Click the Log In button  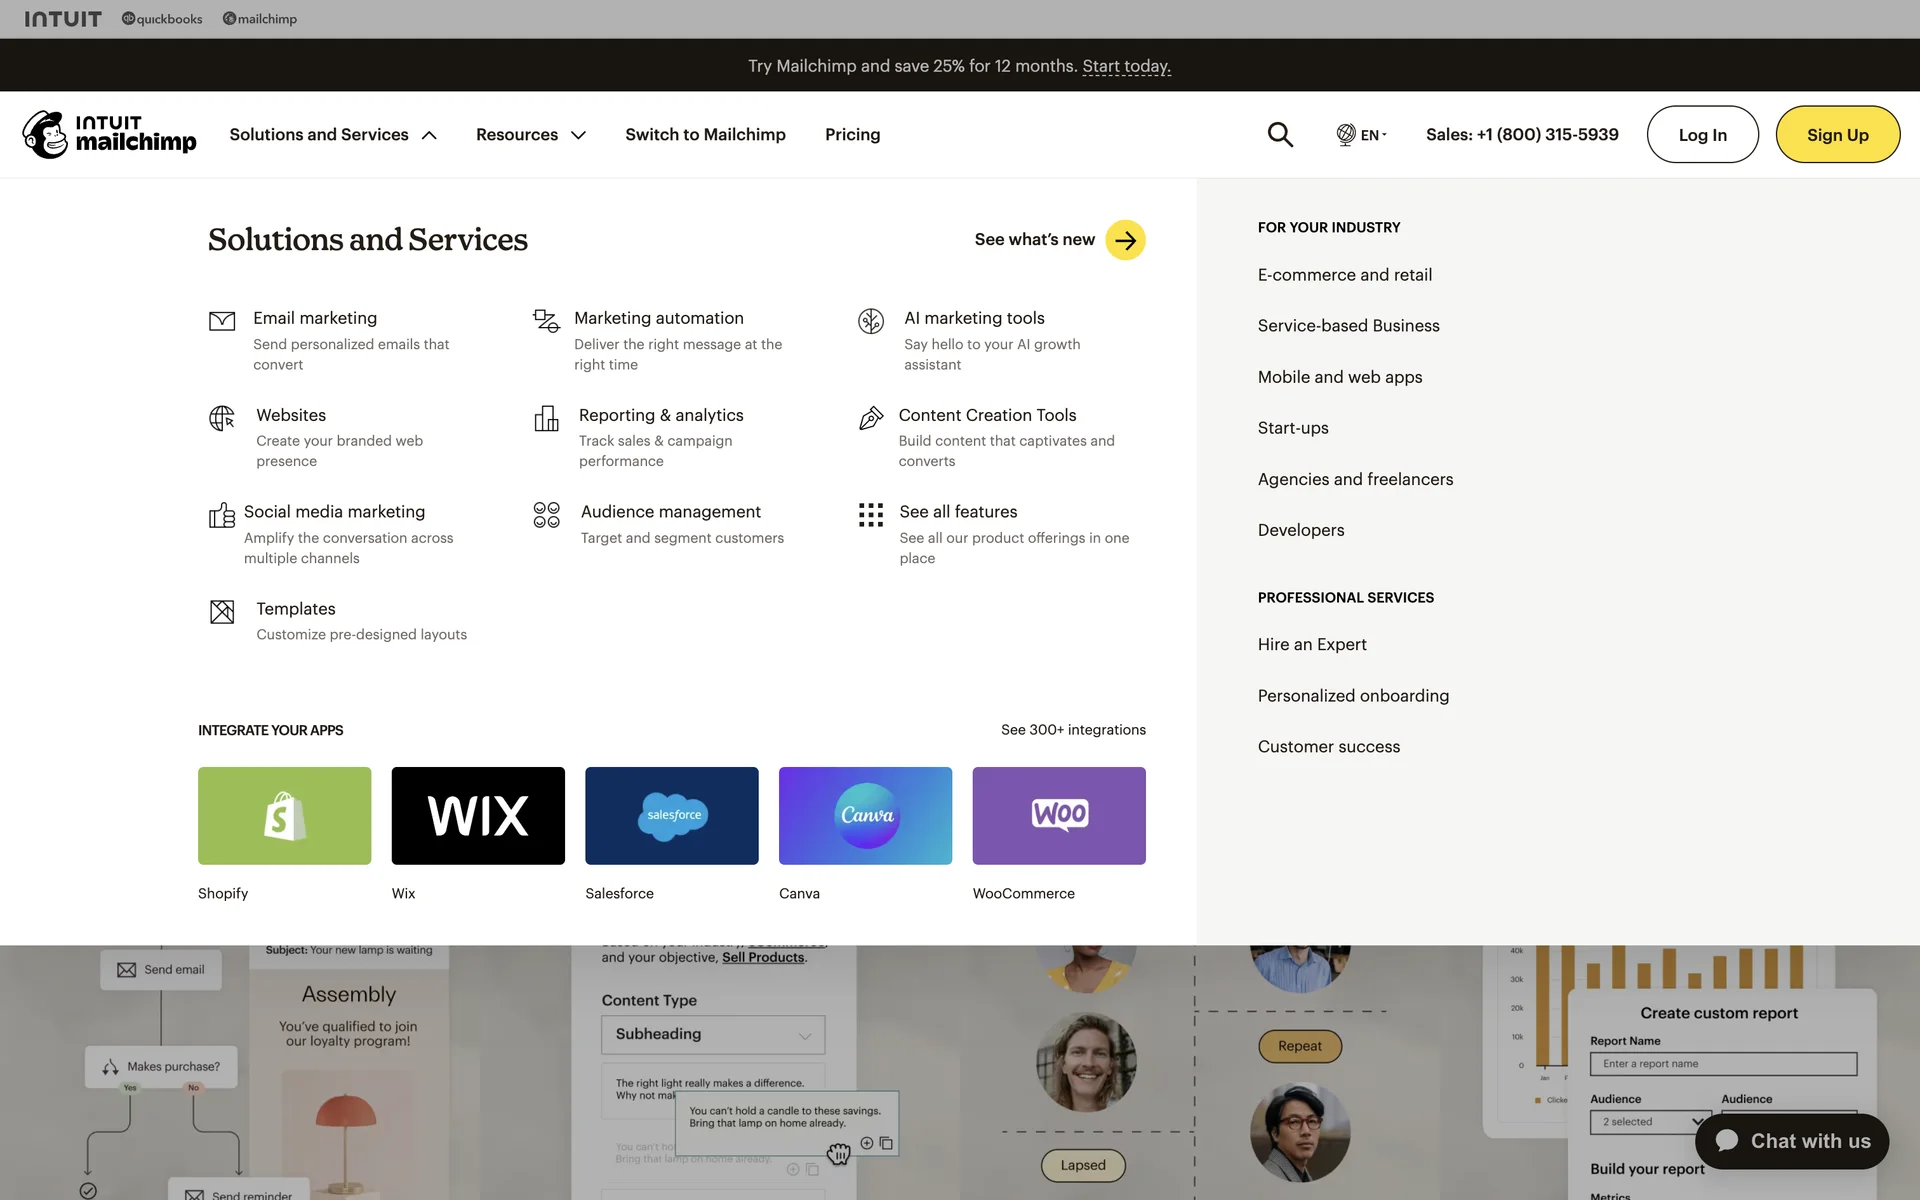[x=1702, y=135]
